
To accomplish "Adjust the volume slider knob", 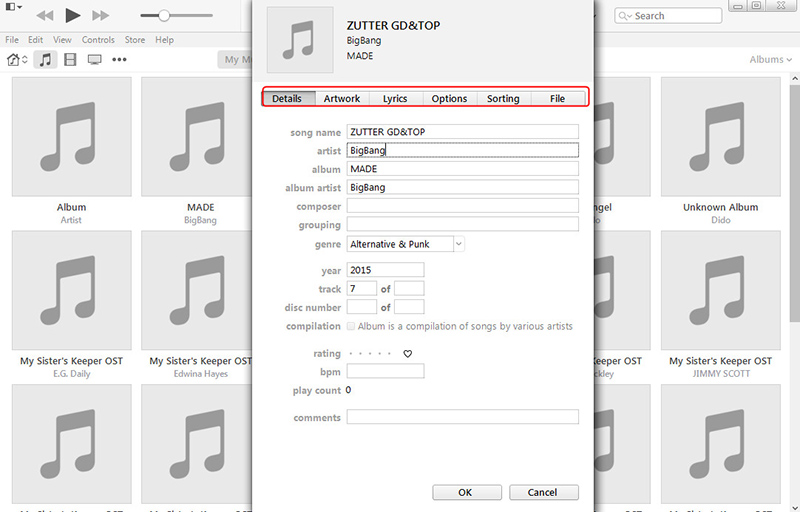I will point(164,15).
